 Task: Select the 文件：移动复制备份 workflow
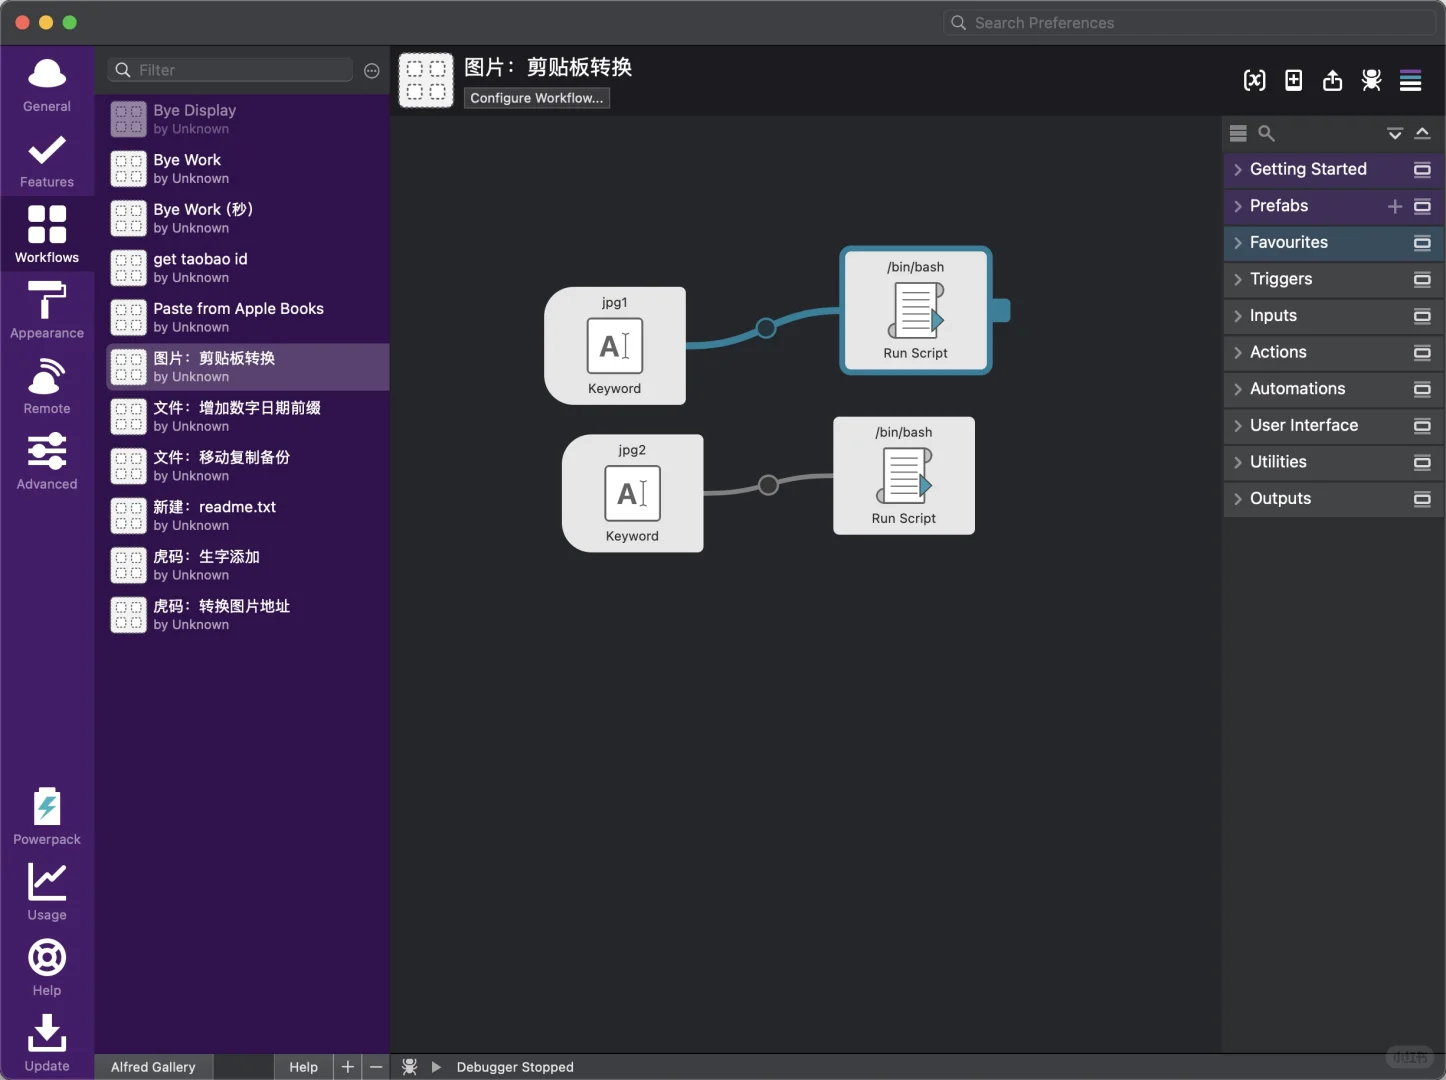tap(248, 467)
